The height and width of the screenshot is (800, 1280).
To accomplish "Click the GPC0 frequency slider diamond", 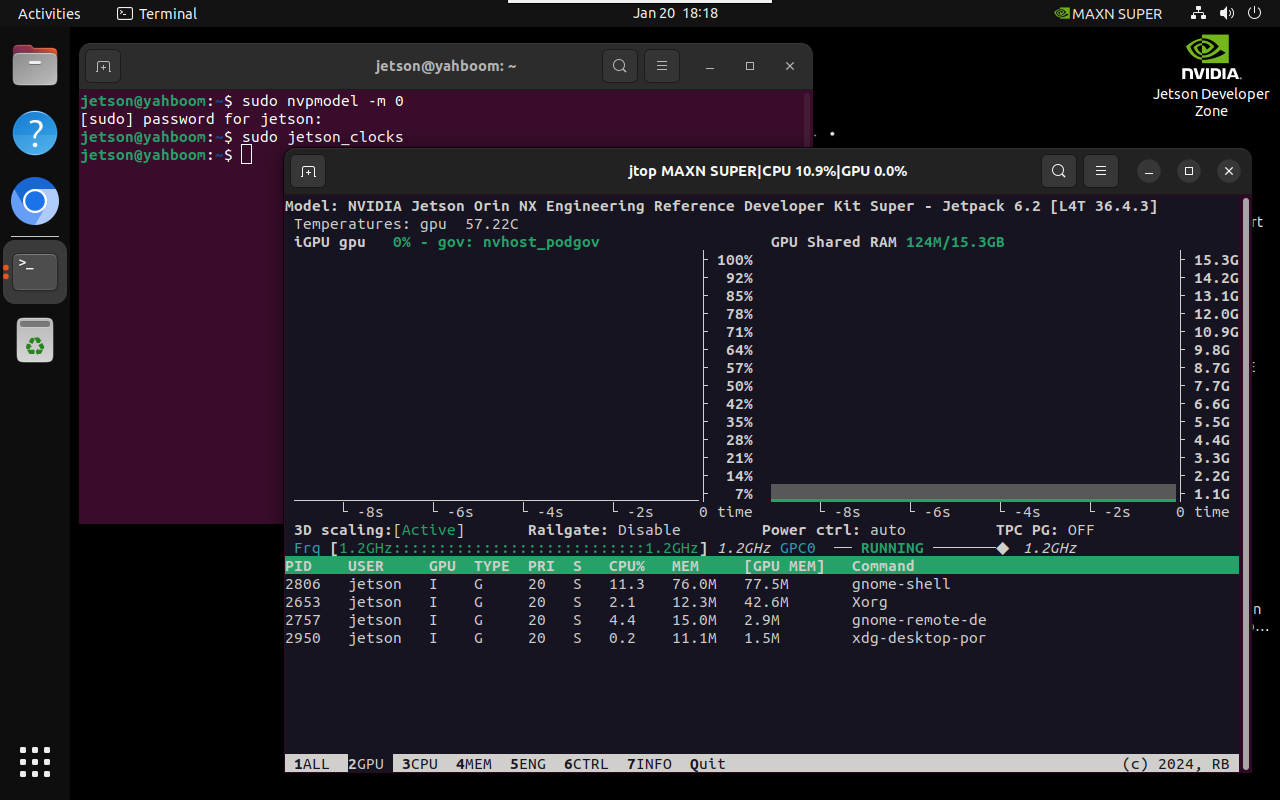I will pyautogui.click(x=1002, y=548).
